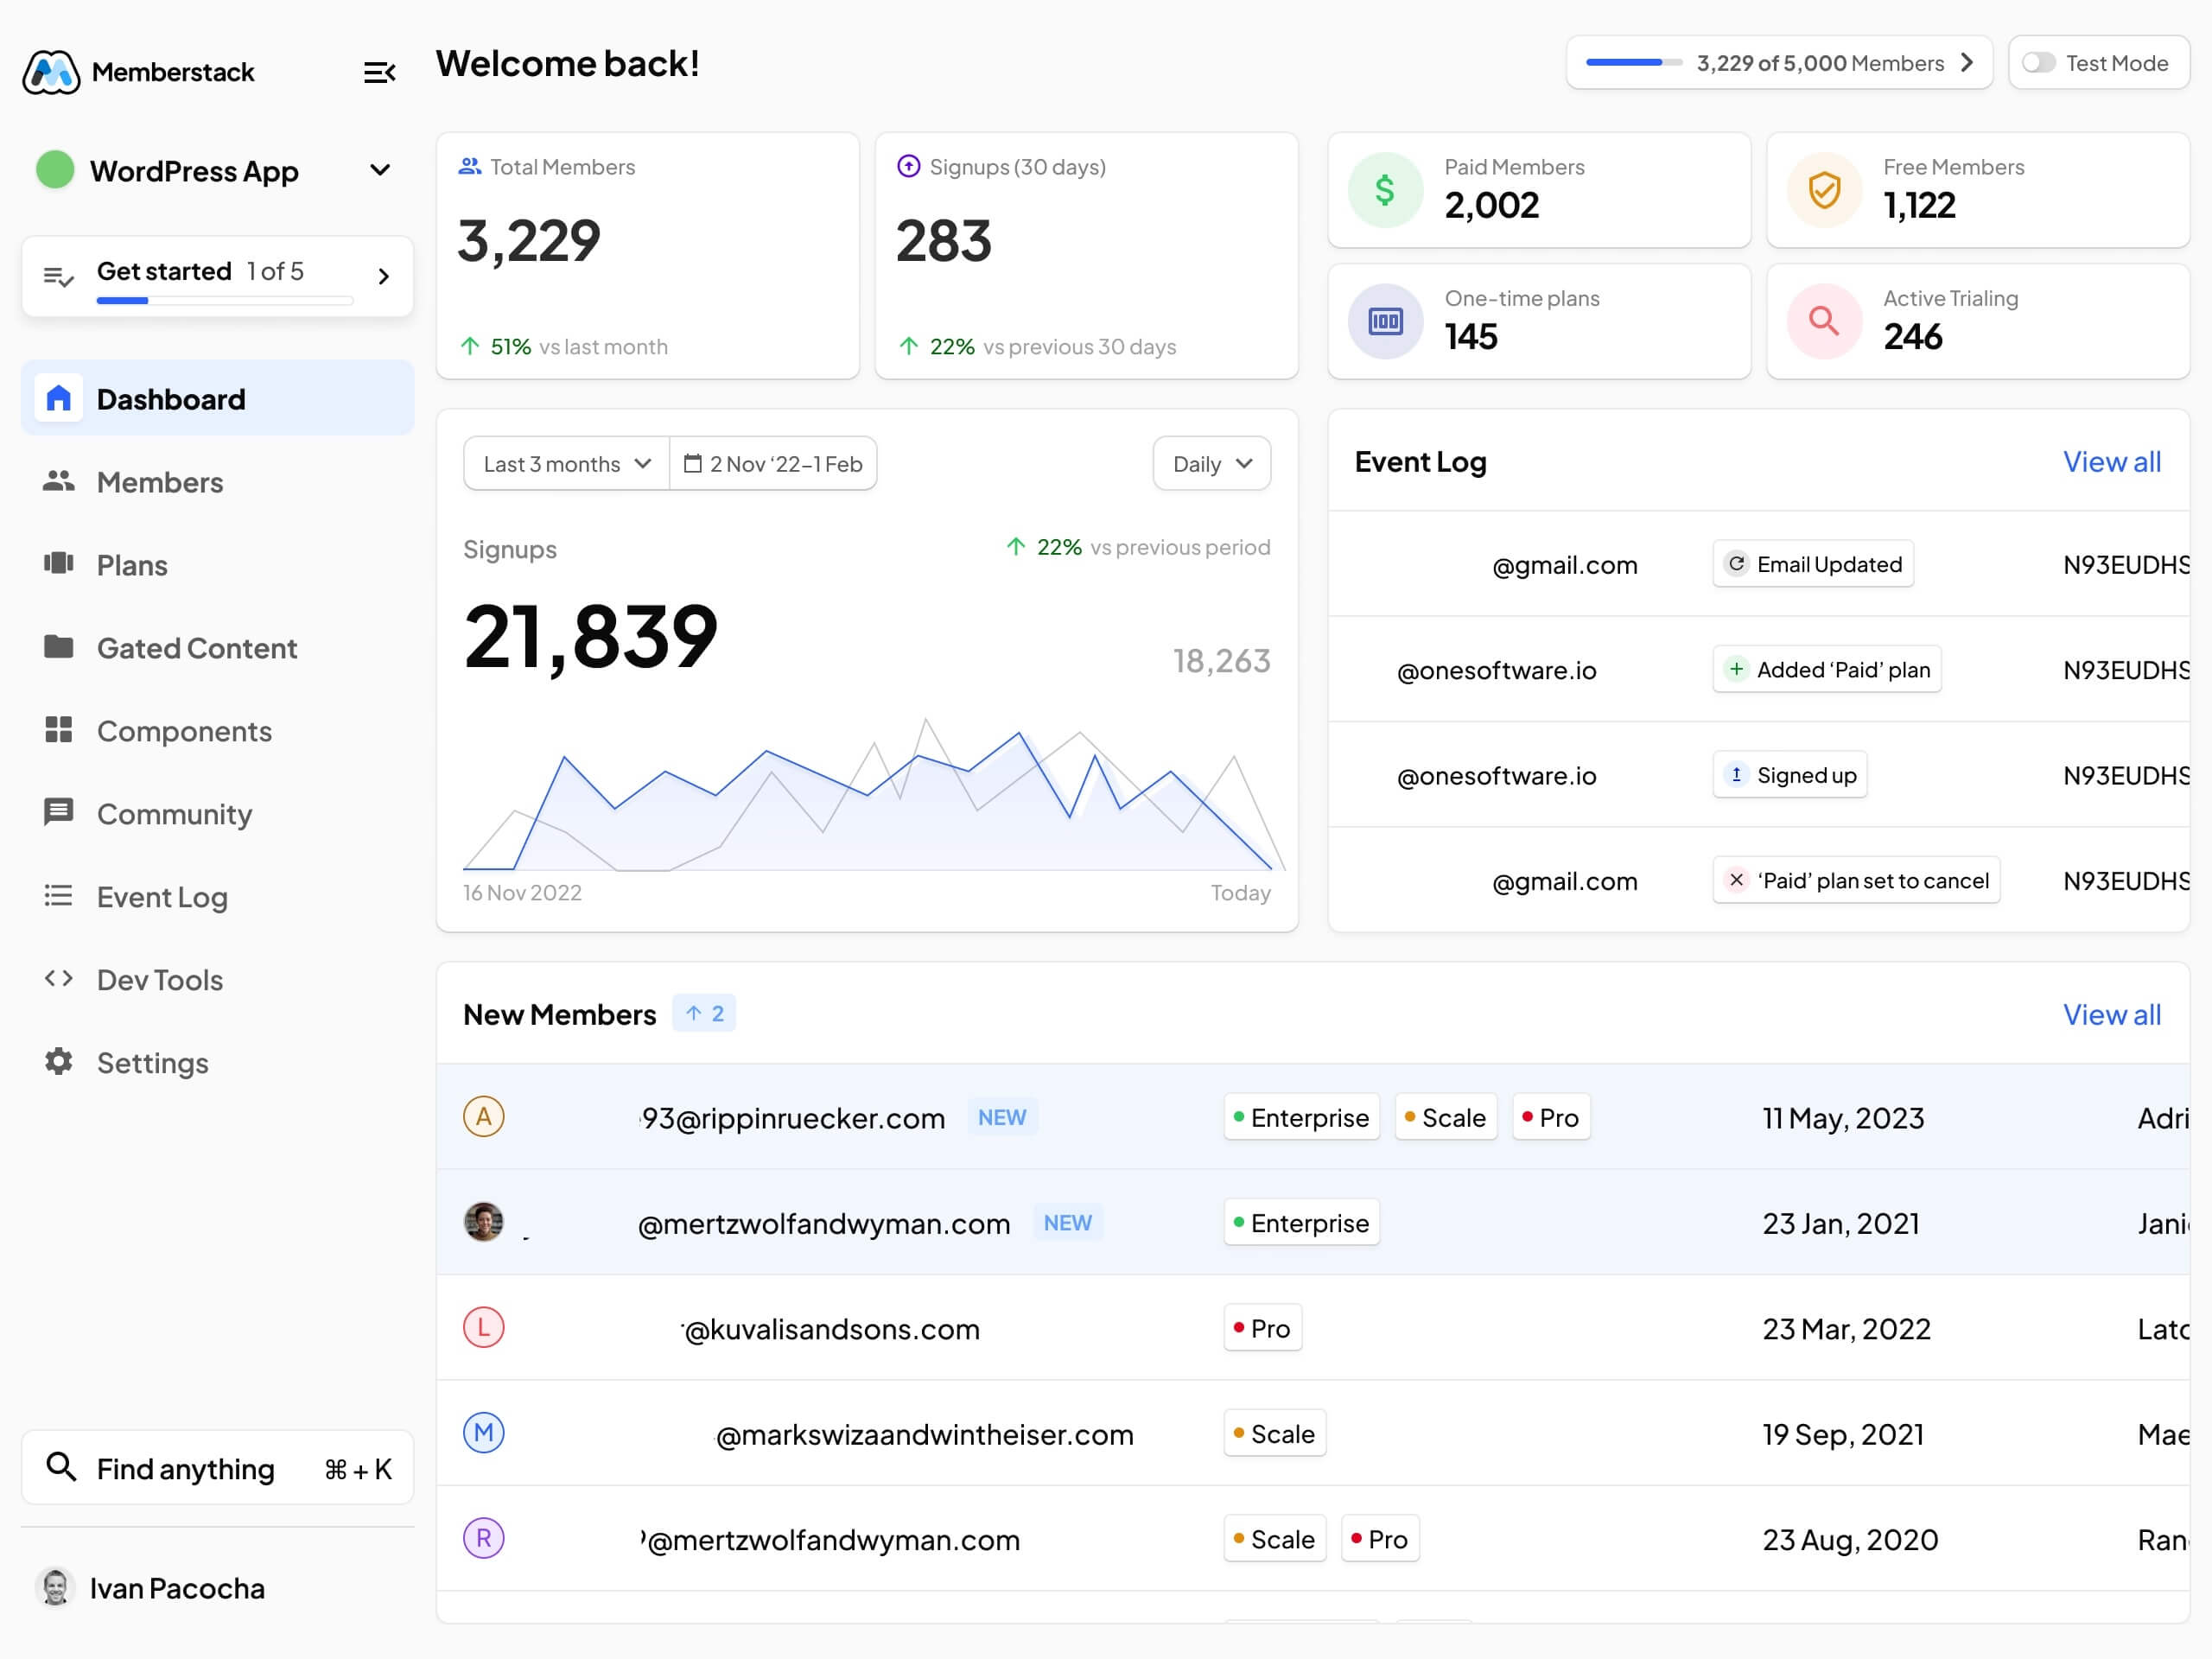
Task: Click the Paid Members dollar icon
Action: pyautogui.click(x=1385, y=190)
